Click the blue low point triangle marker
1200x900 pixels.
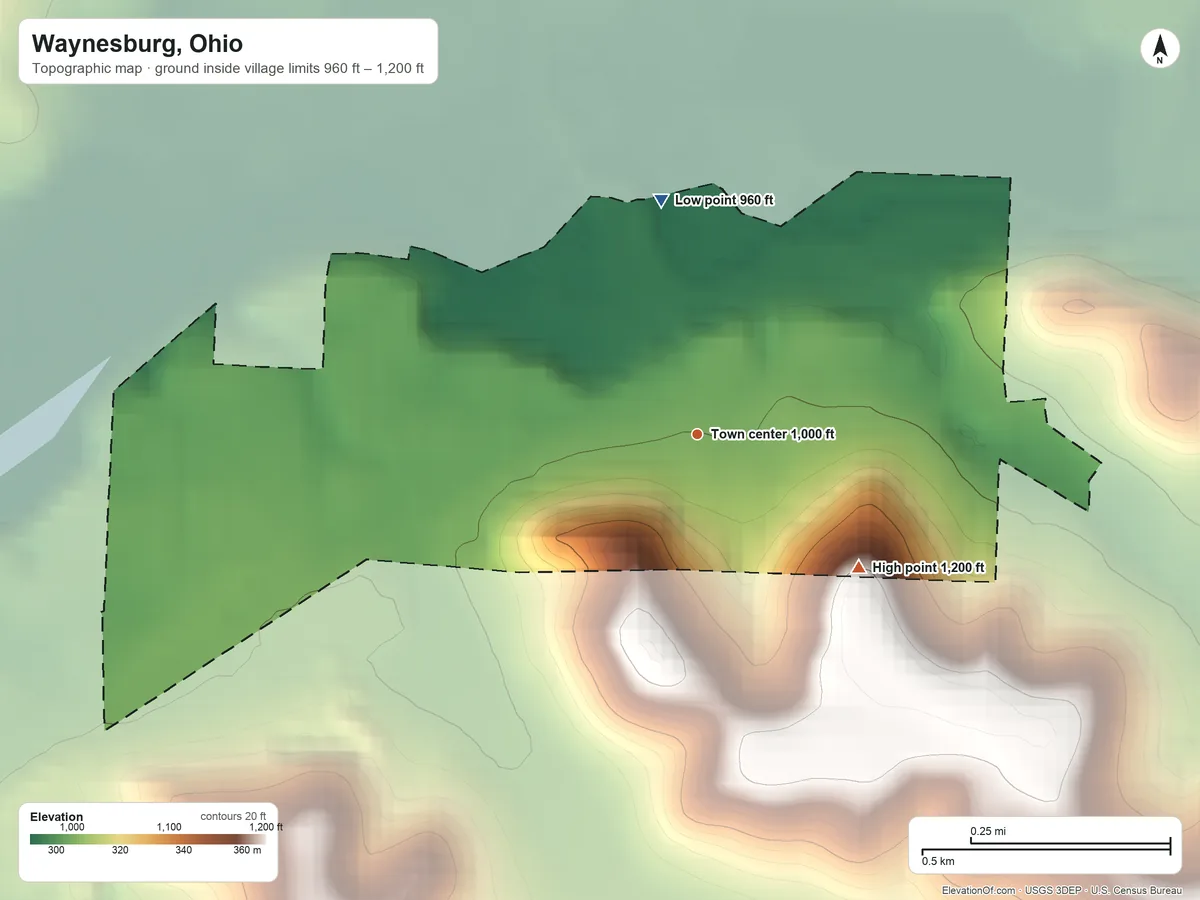point(660,201)
